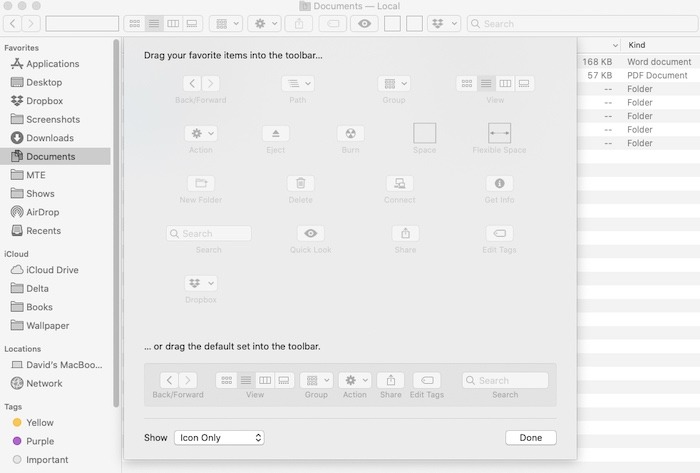Screen dimensions: 700x473
Task: Click the toolbar Search field
Action: 583,24
